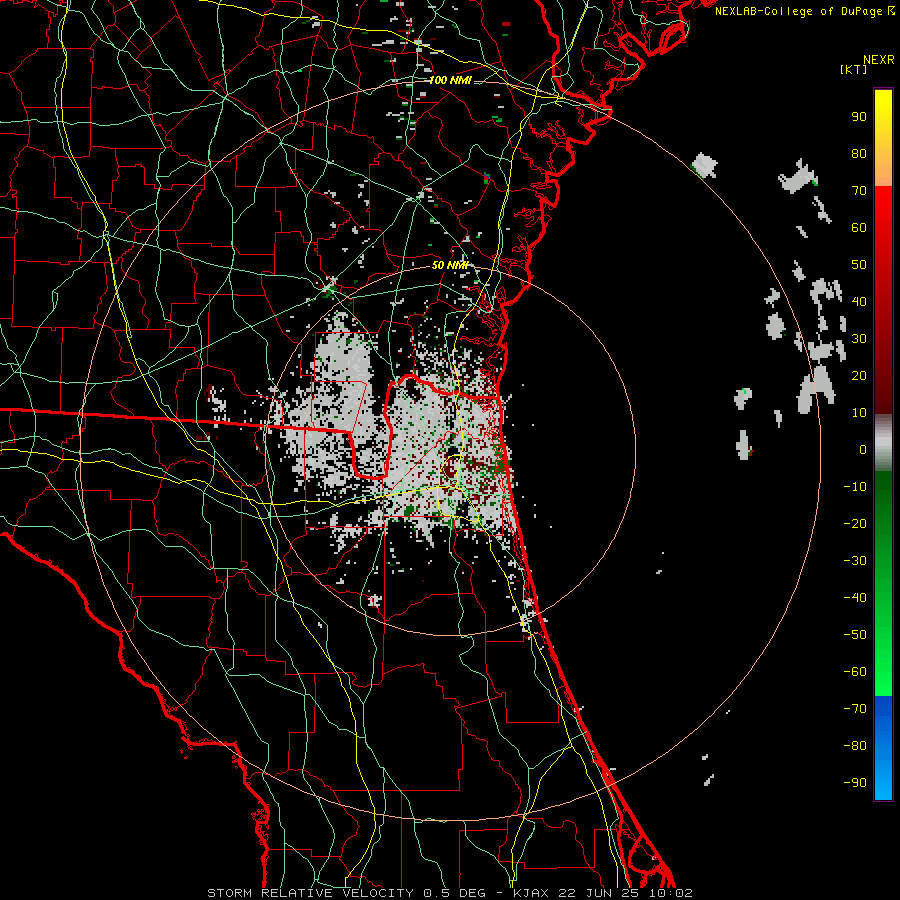The width and height of the screenshot is (900, 900).
Task: Click the blue bottom segment of the color bar
Action: click(883, 747)
